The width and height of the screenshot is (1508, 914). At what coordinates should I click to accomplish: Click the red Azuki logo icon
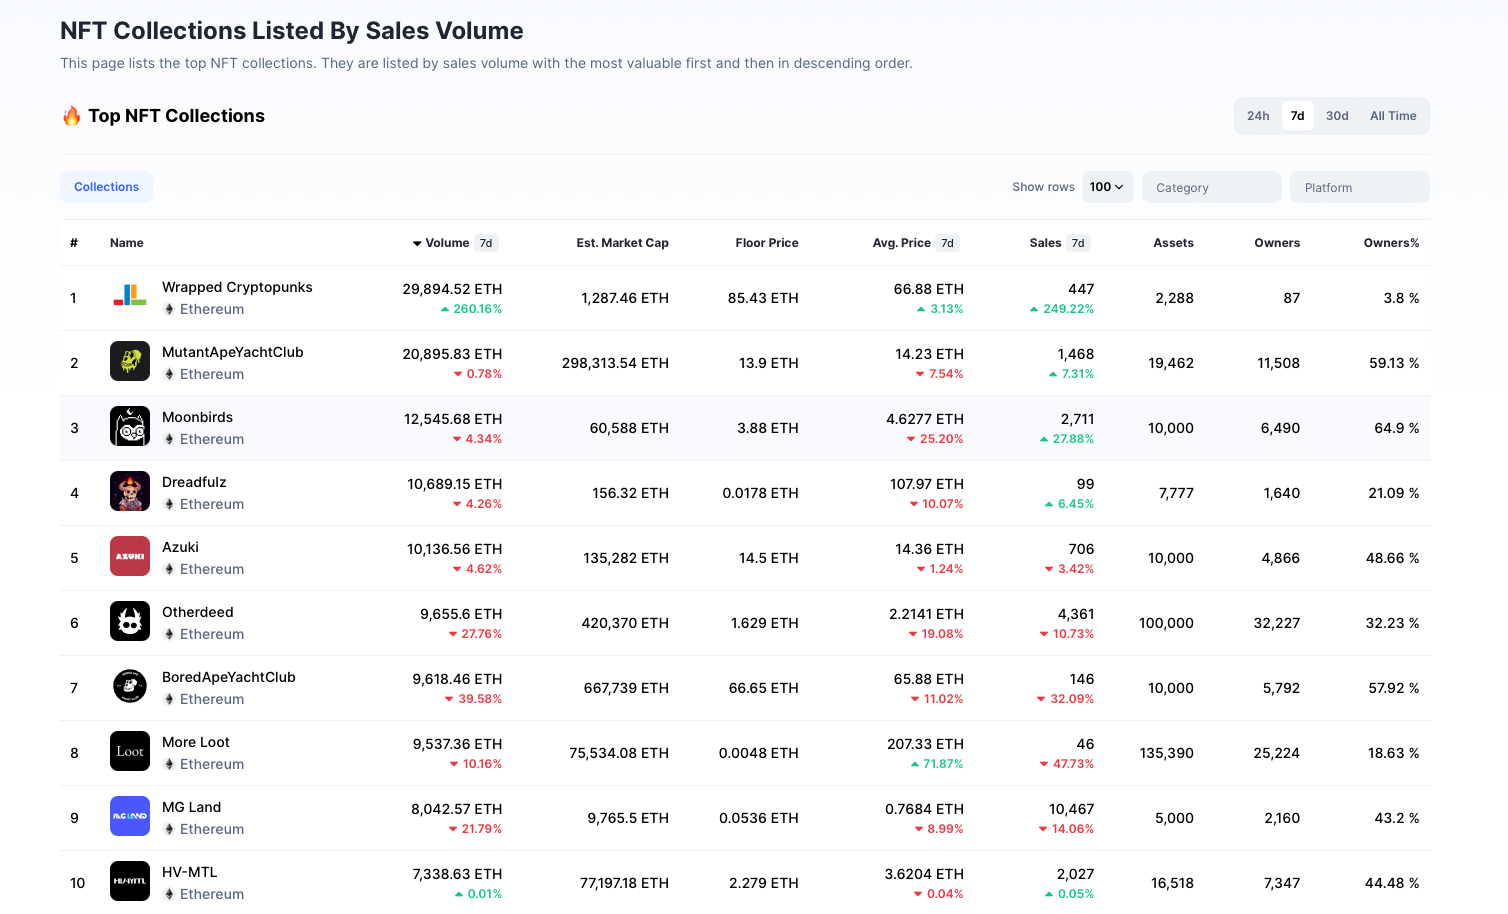pos(130,557)
